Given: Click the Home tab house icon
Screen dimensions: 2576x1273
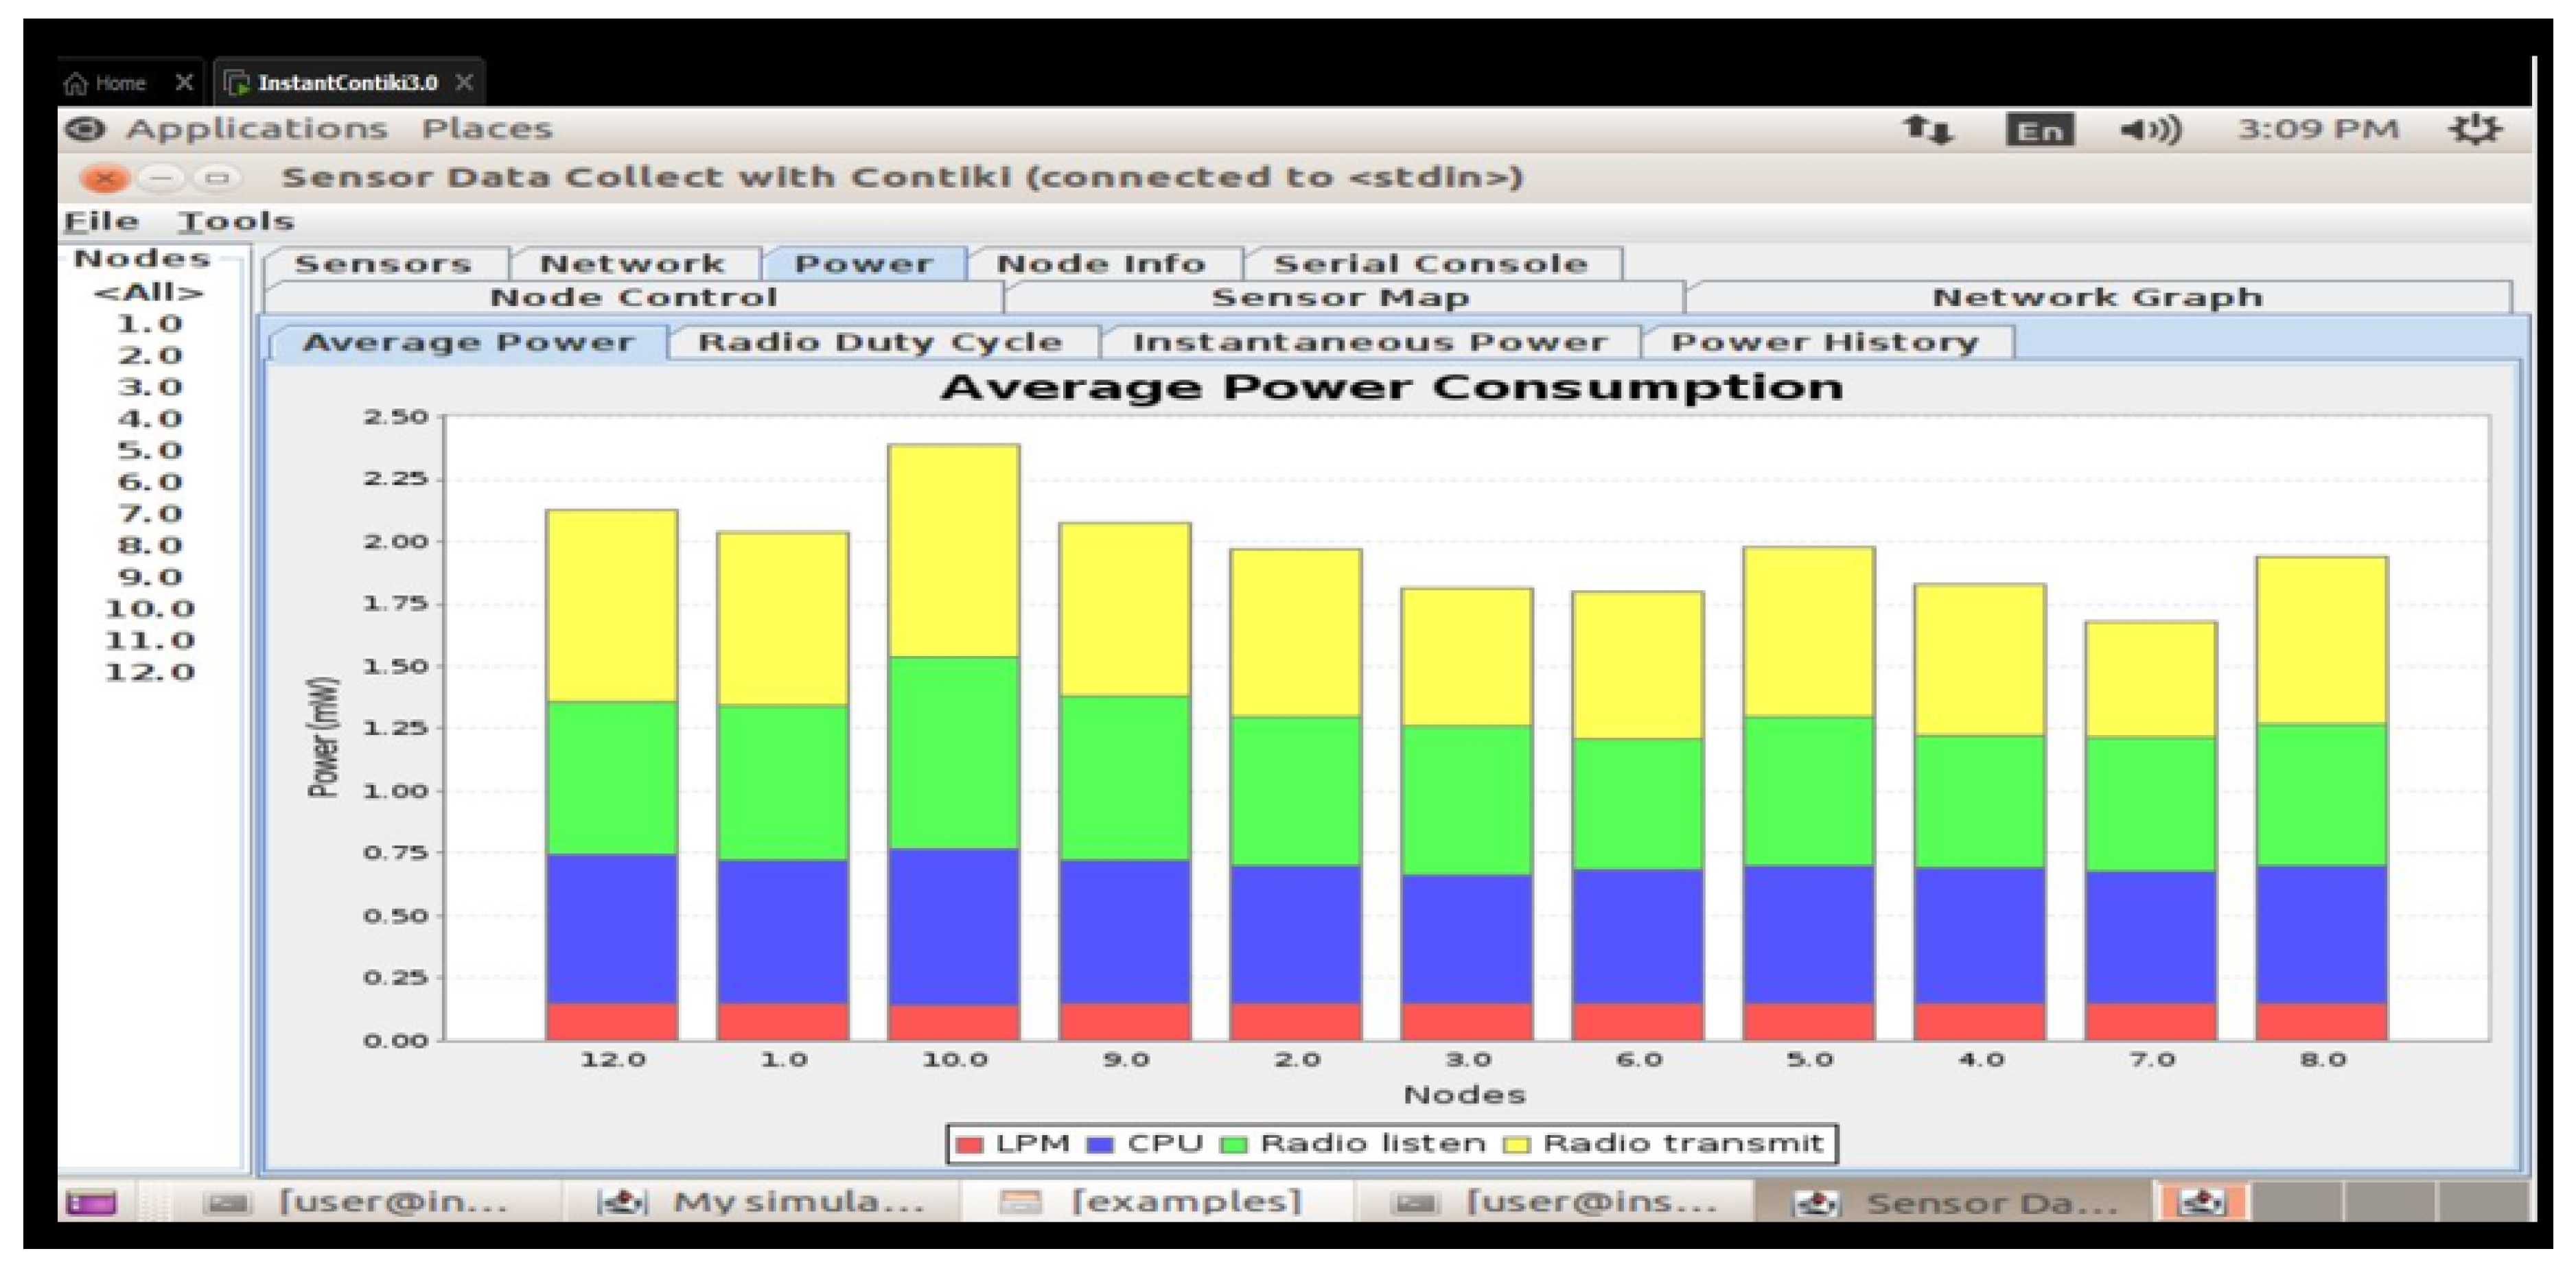Looking at the screenshot, I should [76, 83].
